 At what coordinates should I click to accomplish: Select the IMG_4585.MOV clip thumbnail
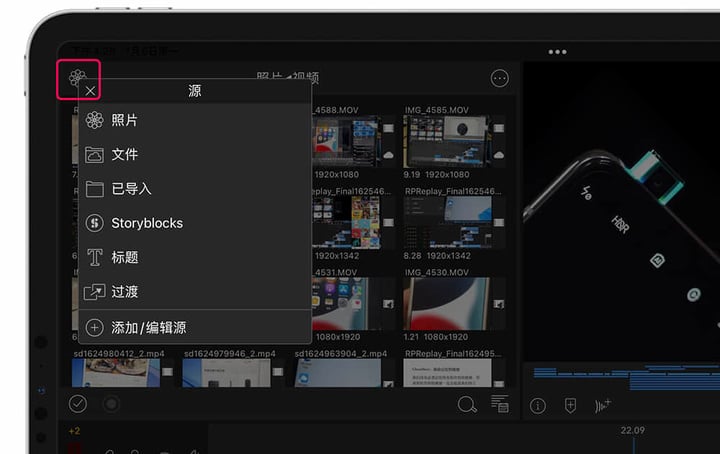tap(448, 142)
